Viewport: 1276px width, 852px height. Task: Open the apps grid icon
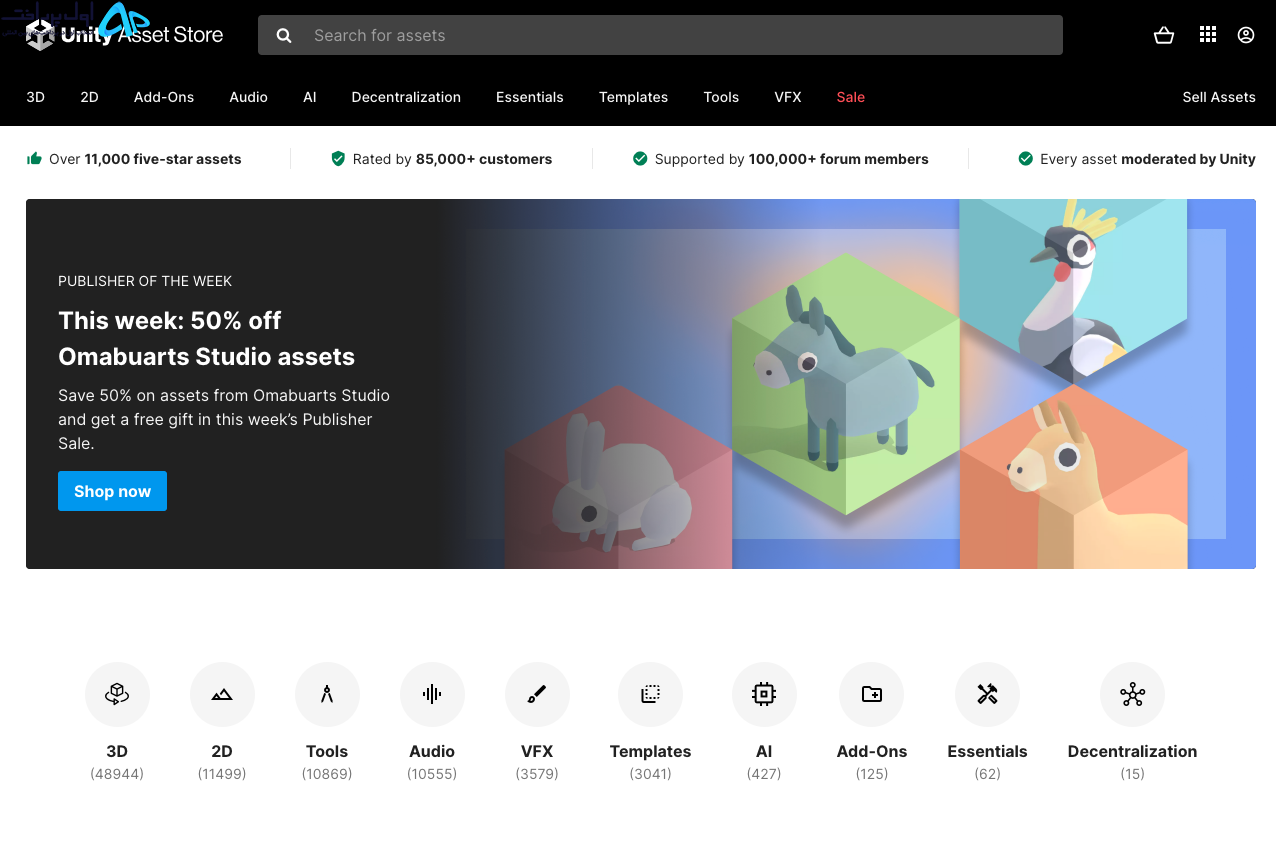(x=1208, y=35)
